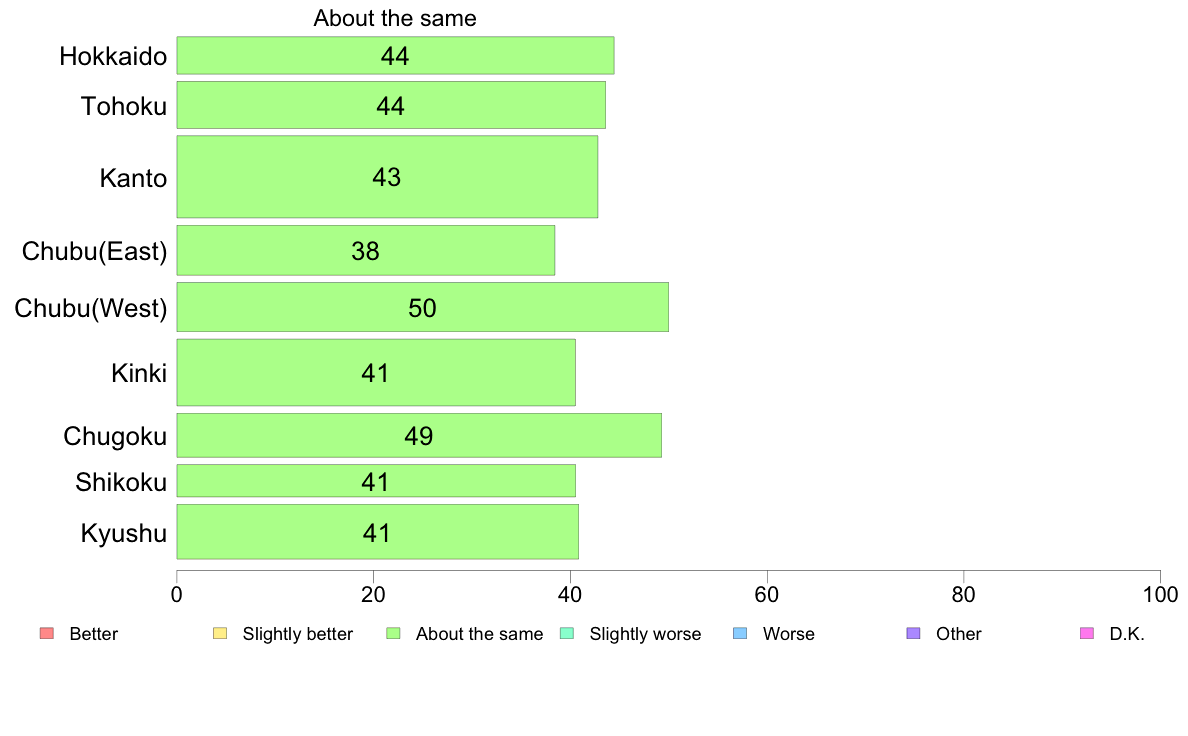Select the Kinki bar

coord(376,372)
